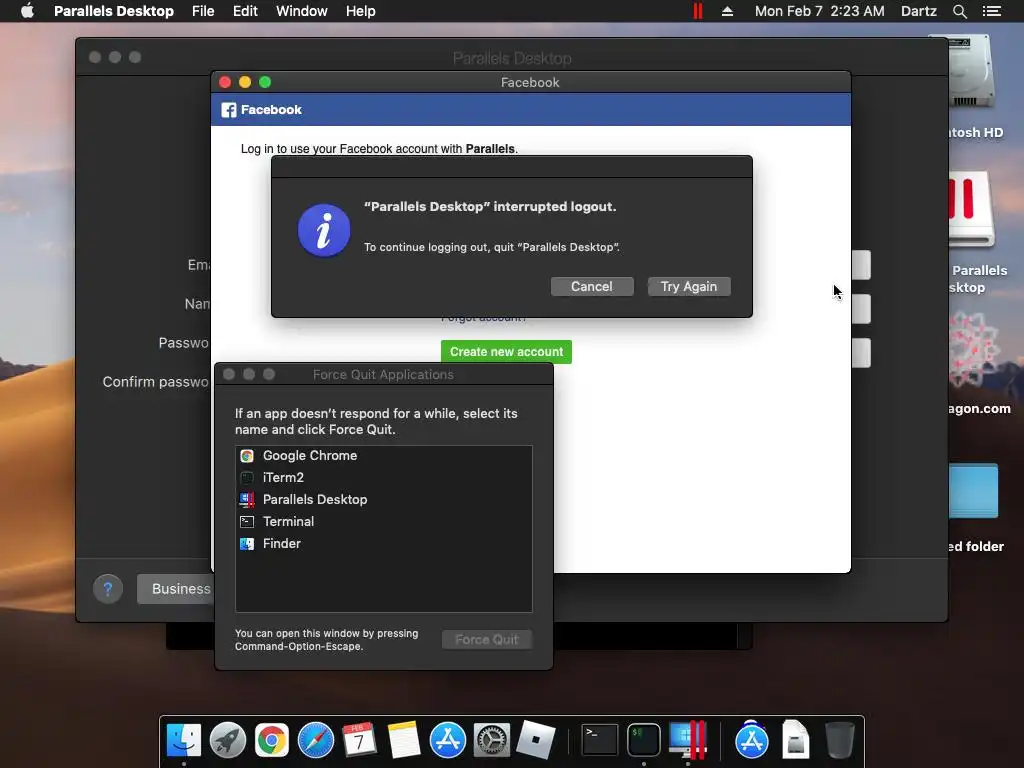This screenshot has height=768, width=1024.
Task: Open Calendar icon showing 7 in Dock
Action: point(359,740)
